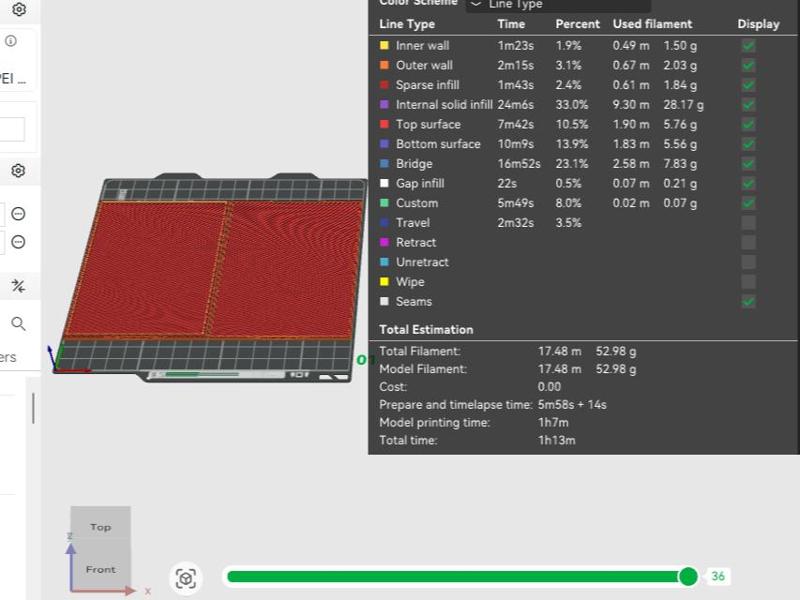
Task: Click the sidebar vertical scrollbar handle
Action: (x=33, y=408)
